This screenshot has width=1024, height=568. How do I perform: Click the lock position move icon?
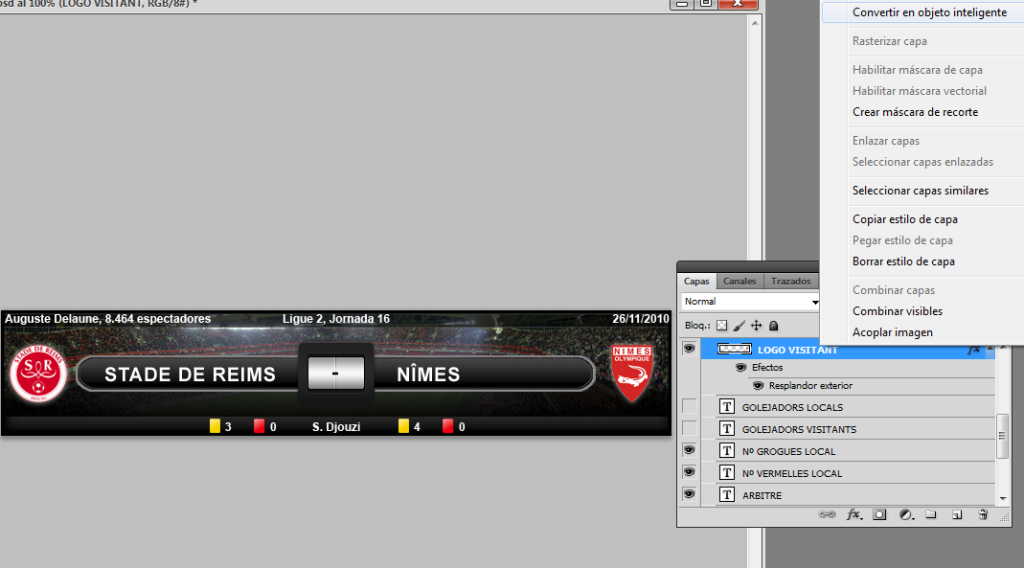756,325
